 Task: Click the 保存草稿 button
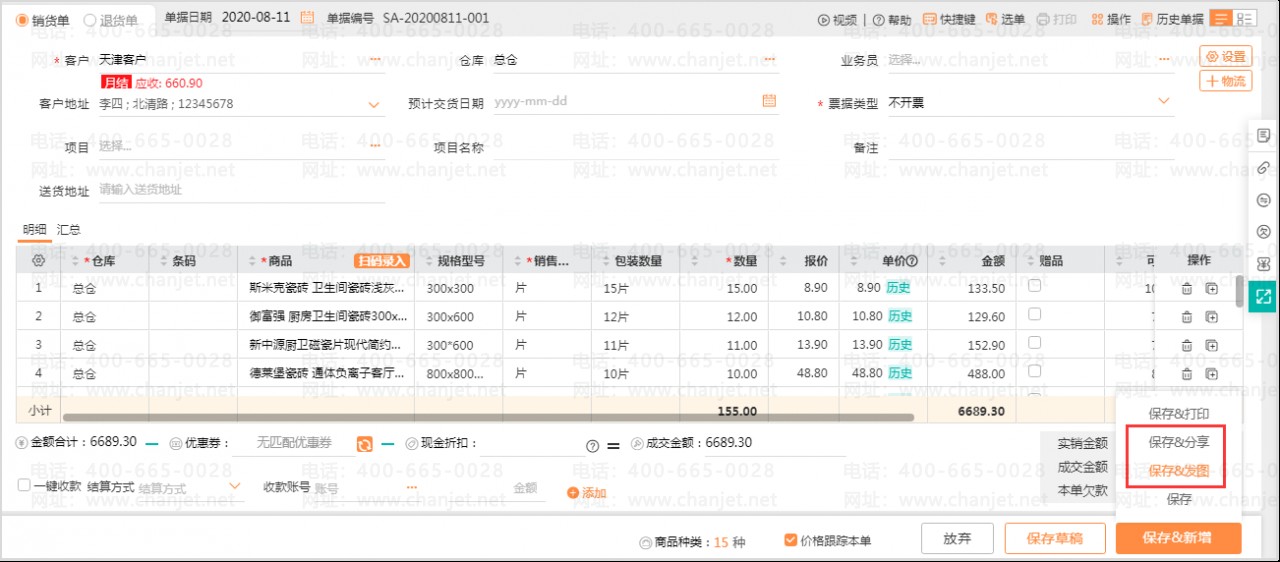[x=1054, y=538]
